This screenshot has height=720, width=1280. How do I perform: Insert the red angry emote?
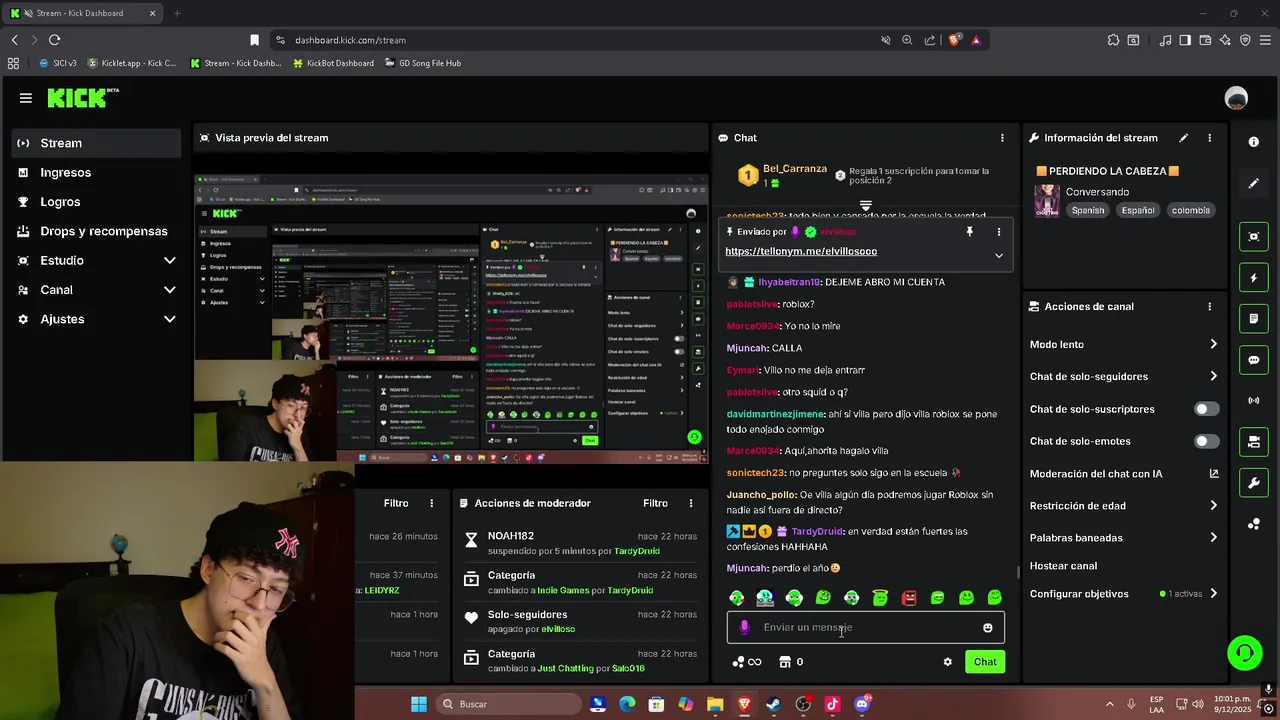(x=909, y=598)
